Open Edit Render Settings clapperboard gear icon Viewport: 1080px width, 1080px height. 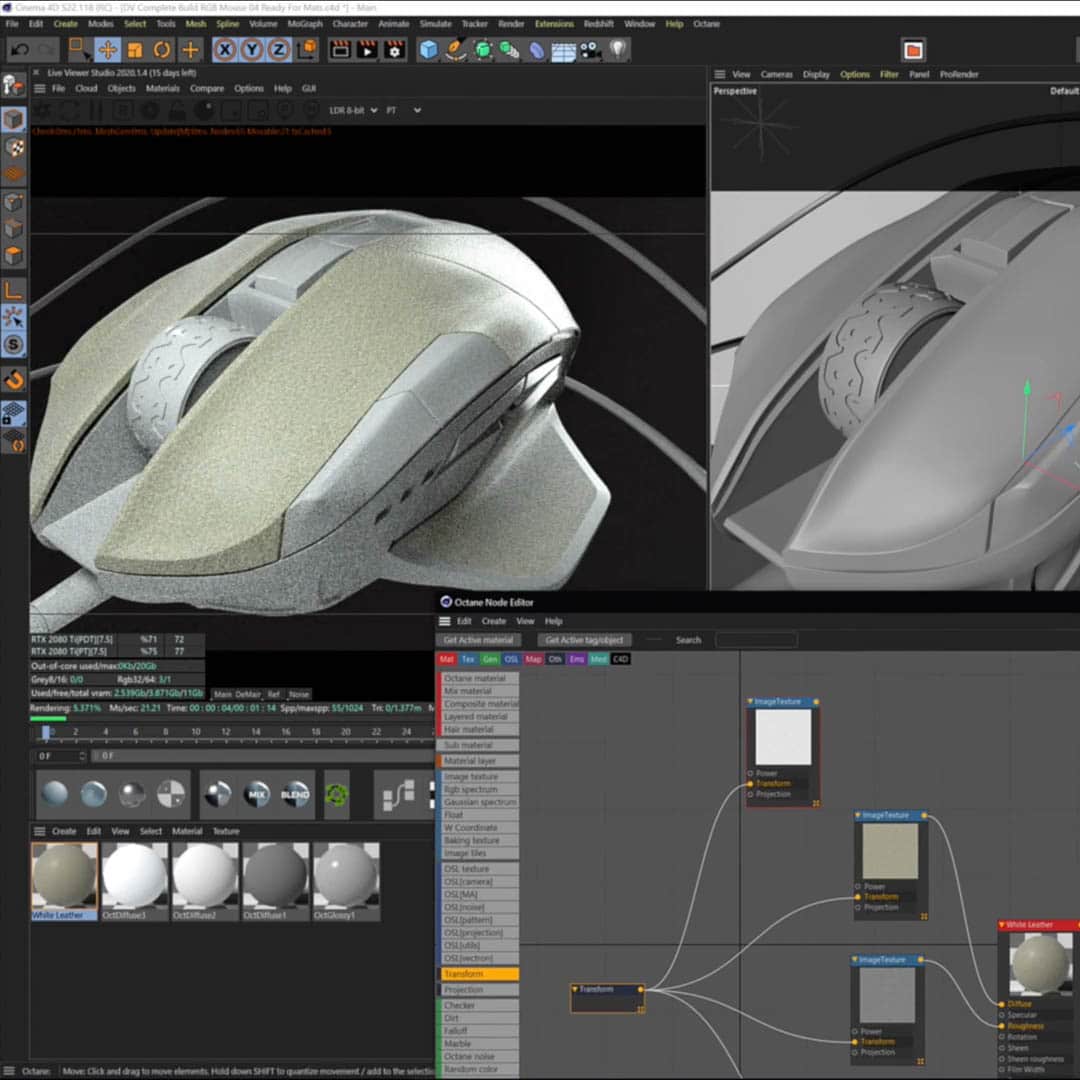point(395,49)
